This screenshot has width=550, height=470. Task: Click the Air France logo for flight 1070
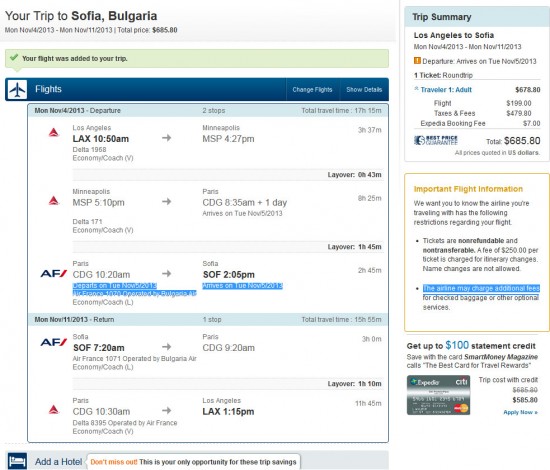[54, 274]
